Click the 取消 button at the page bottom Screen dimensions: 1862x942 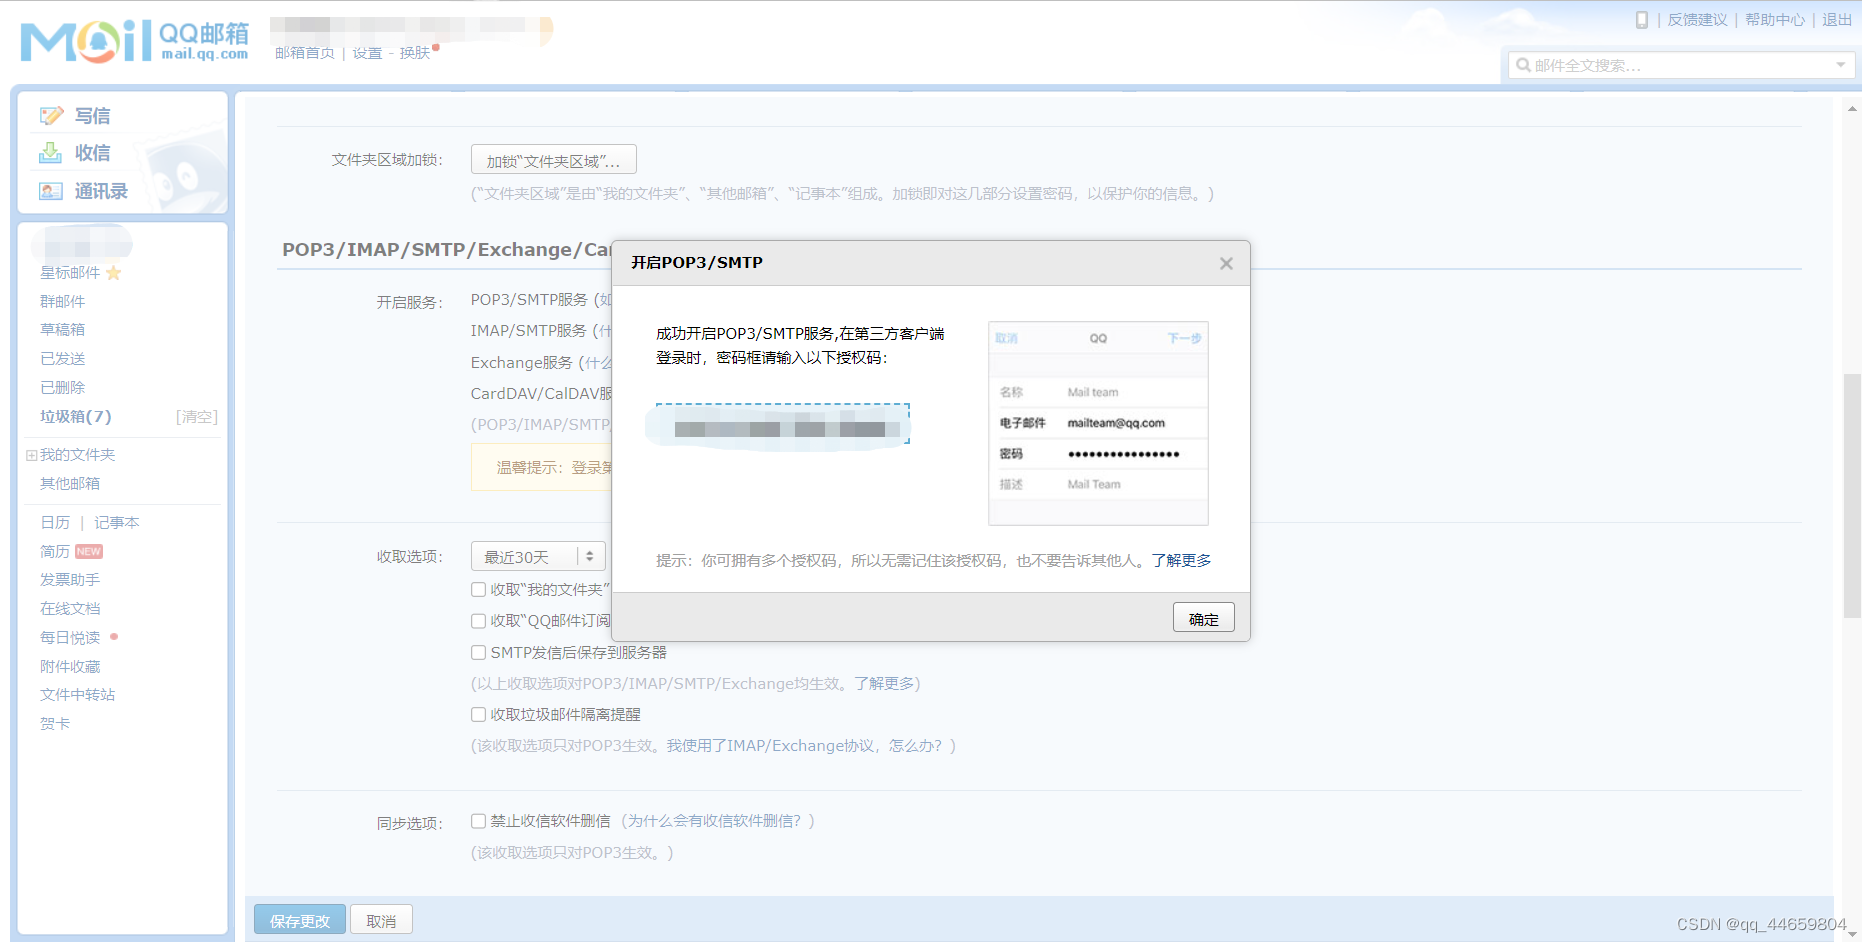381,920
